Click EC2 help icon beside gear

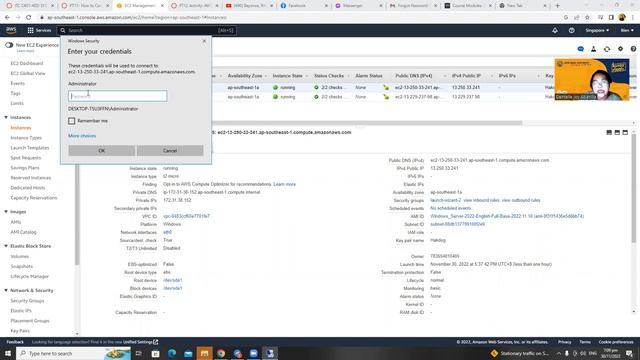(633, 49)
